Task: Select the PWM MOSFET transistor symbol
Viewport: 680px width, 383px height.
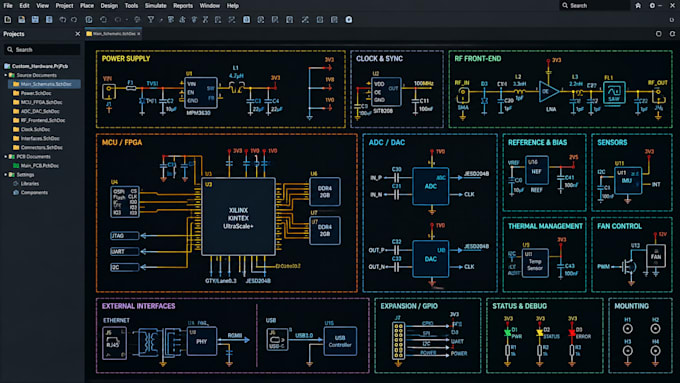Action: pyautogui.click(x=628, y=267)
